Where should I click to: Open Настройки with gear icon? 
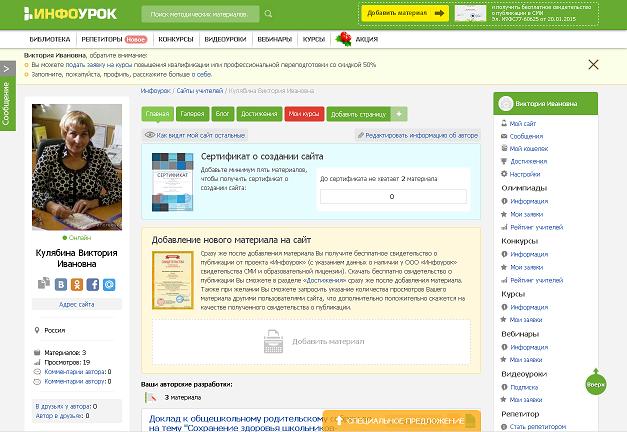(525, 174)
